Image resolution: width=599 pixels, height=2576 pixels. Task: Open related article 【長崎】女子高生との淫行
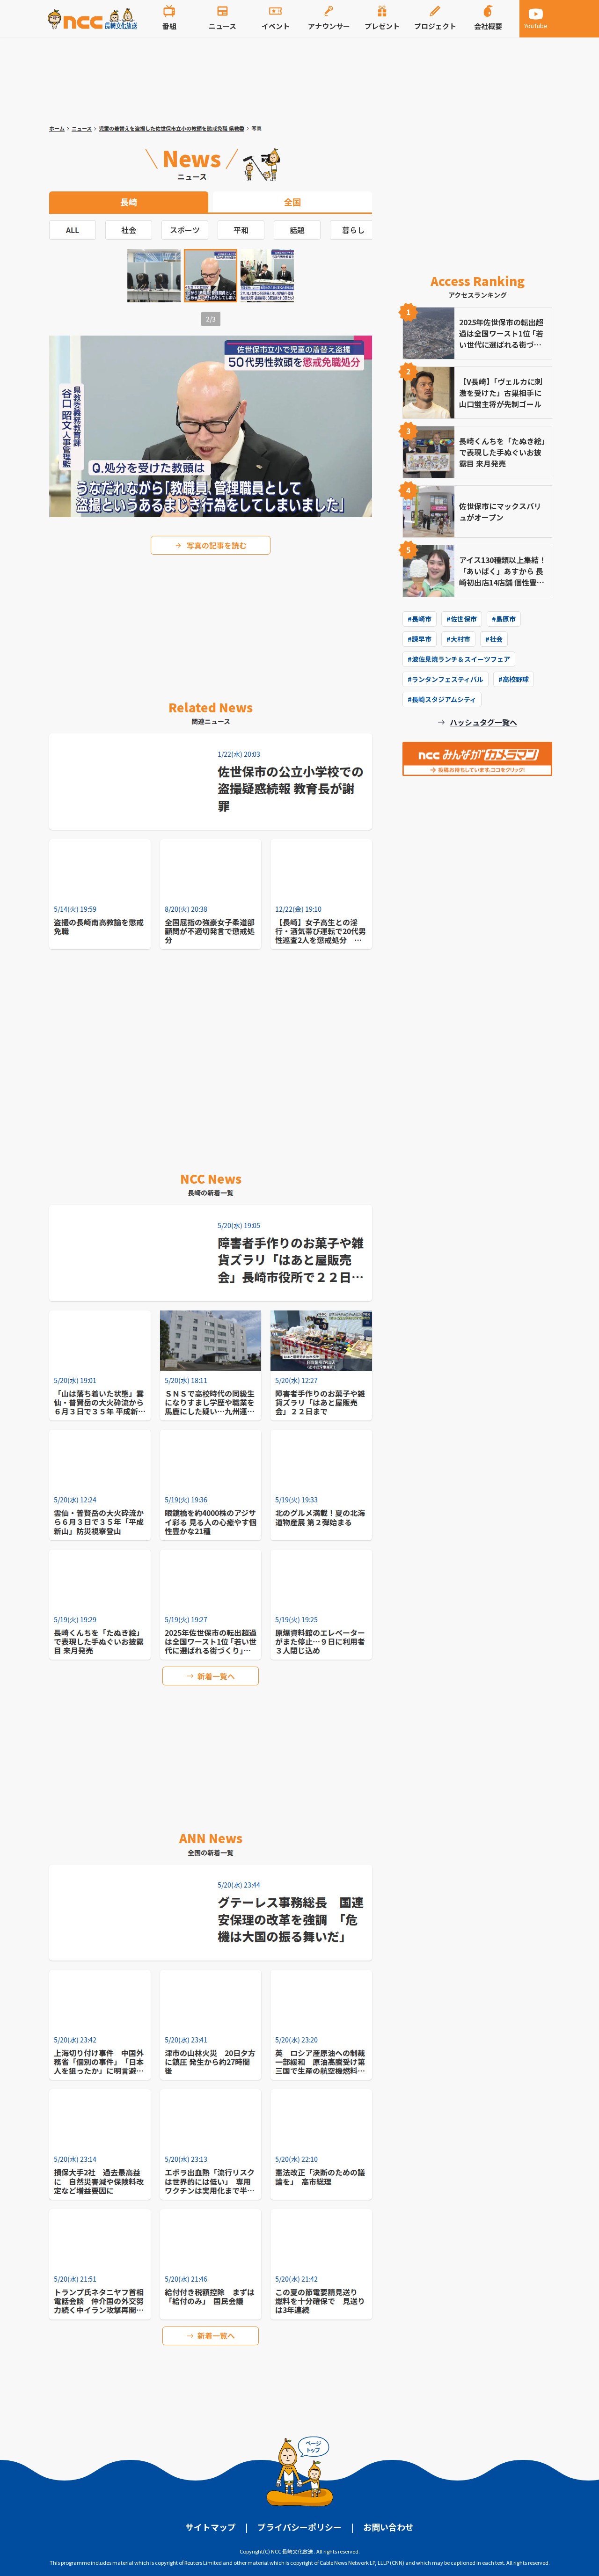321,894
